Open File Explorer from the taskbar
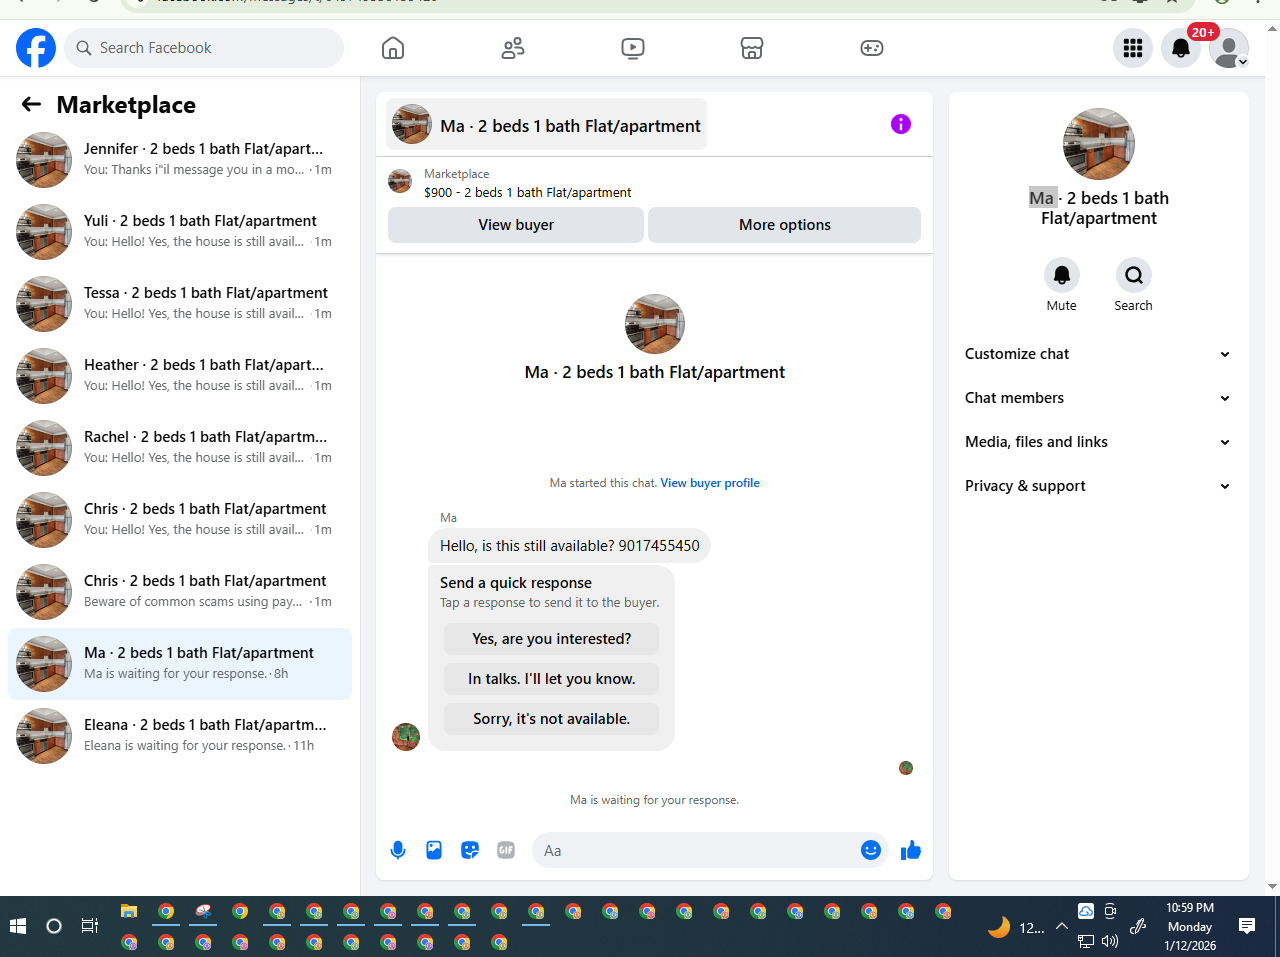Screen dimensions: 1280x957 pos(129,911)
